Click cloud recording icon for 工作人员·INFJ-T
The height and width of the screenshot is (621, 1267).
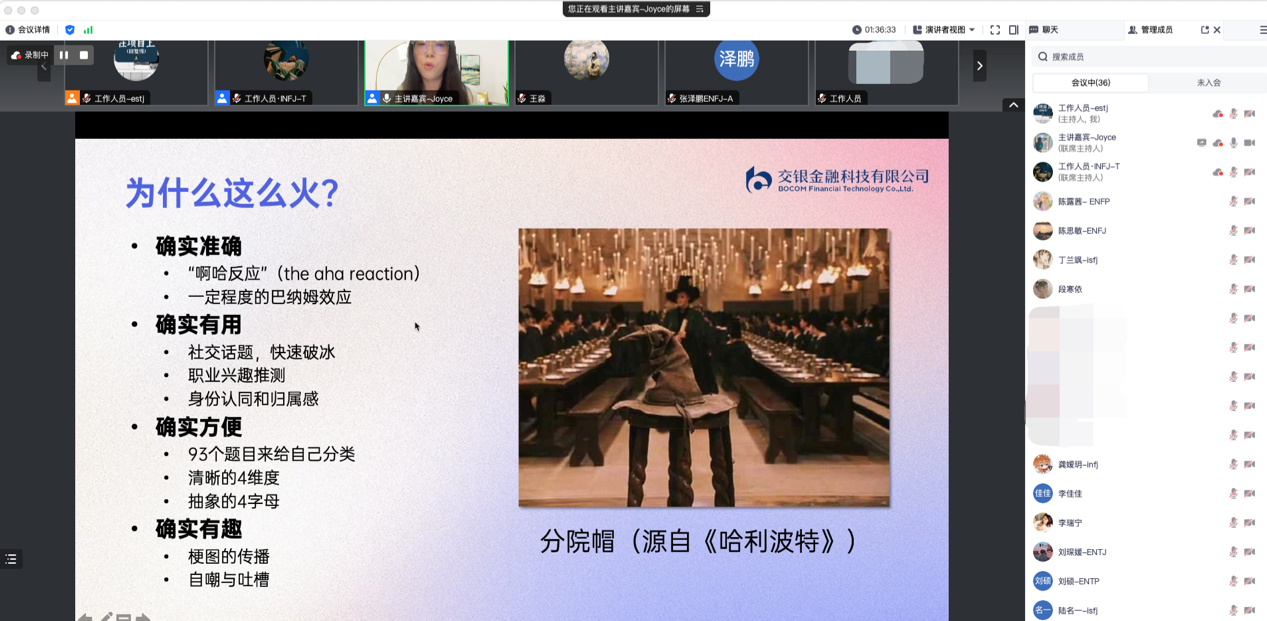1217,172
